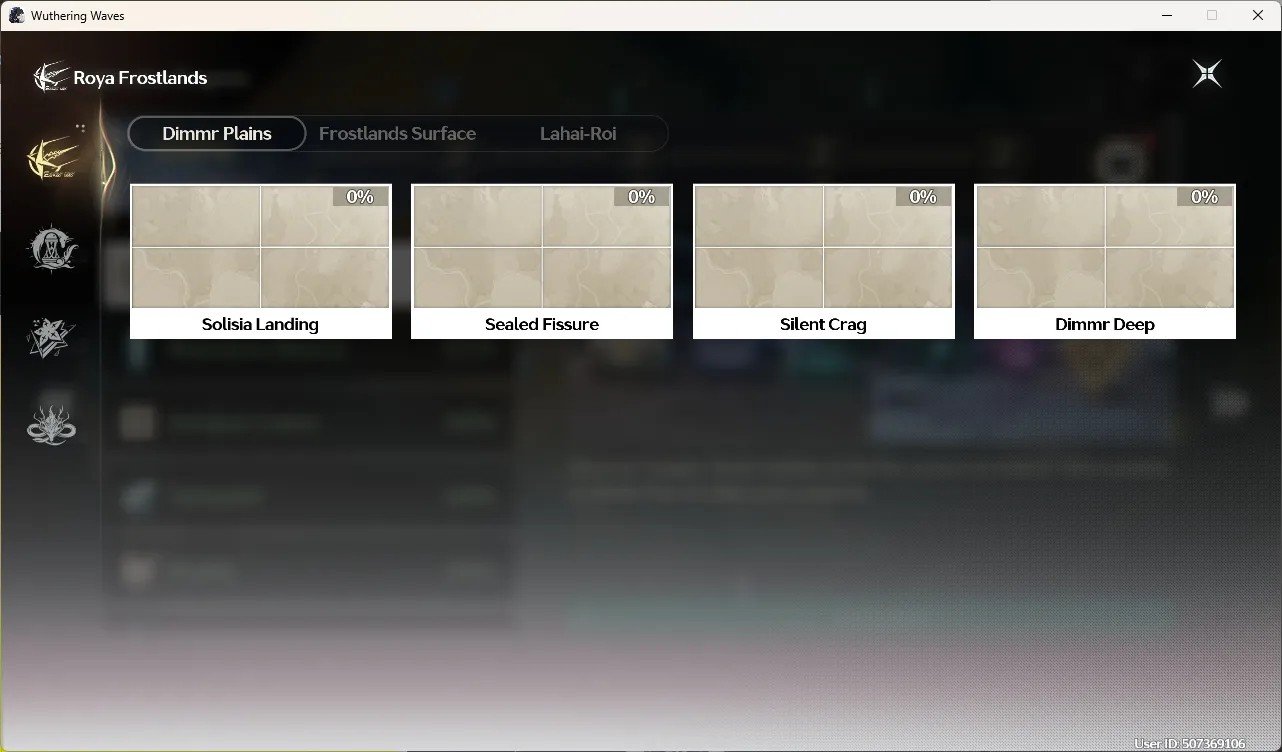Open the Sealed Fissure map thumbnail
Viewport: 1282px width, 752px height.
[542, 246]
